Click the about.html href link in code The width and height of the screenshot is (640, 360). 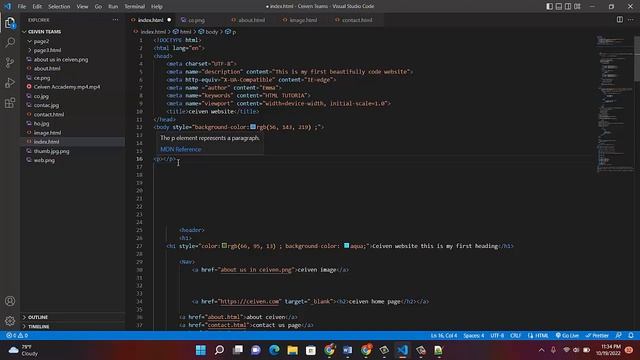point(224,317)
